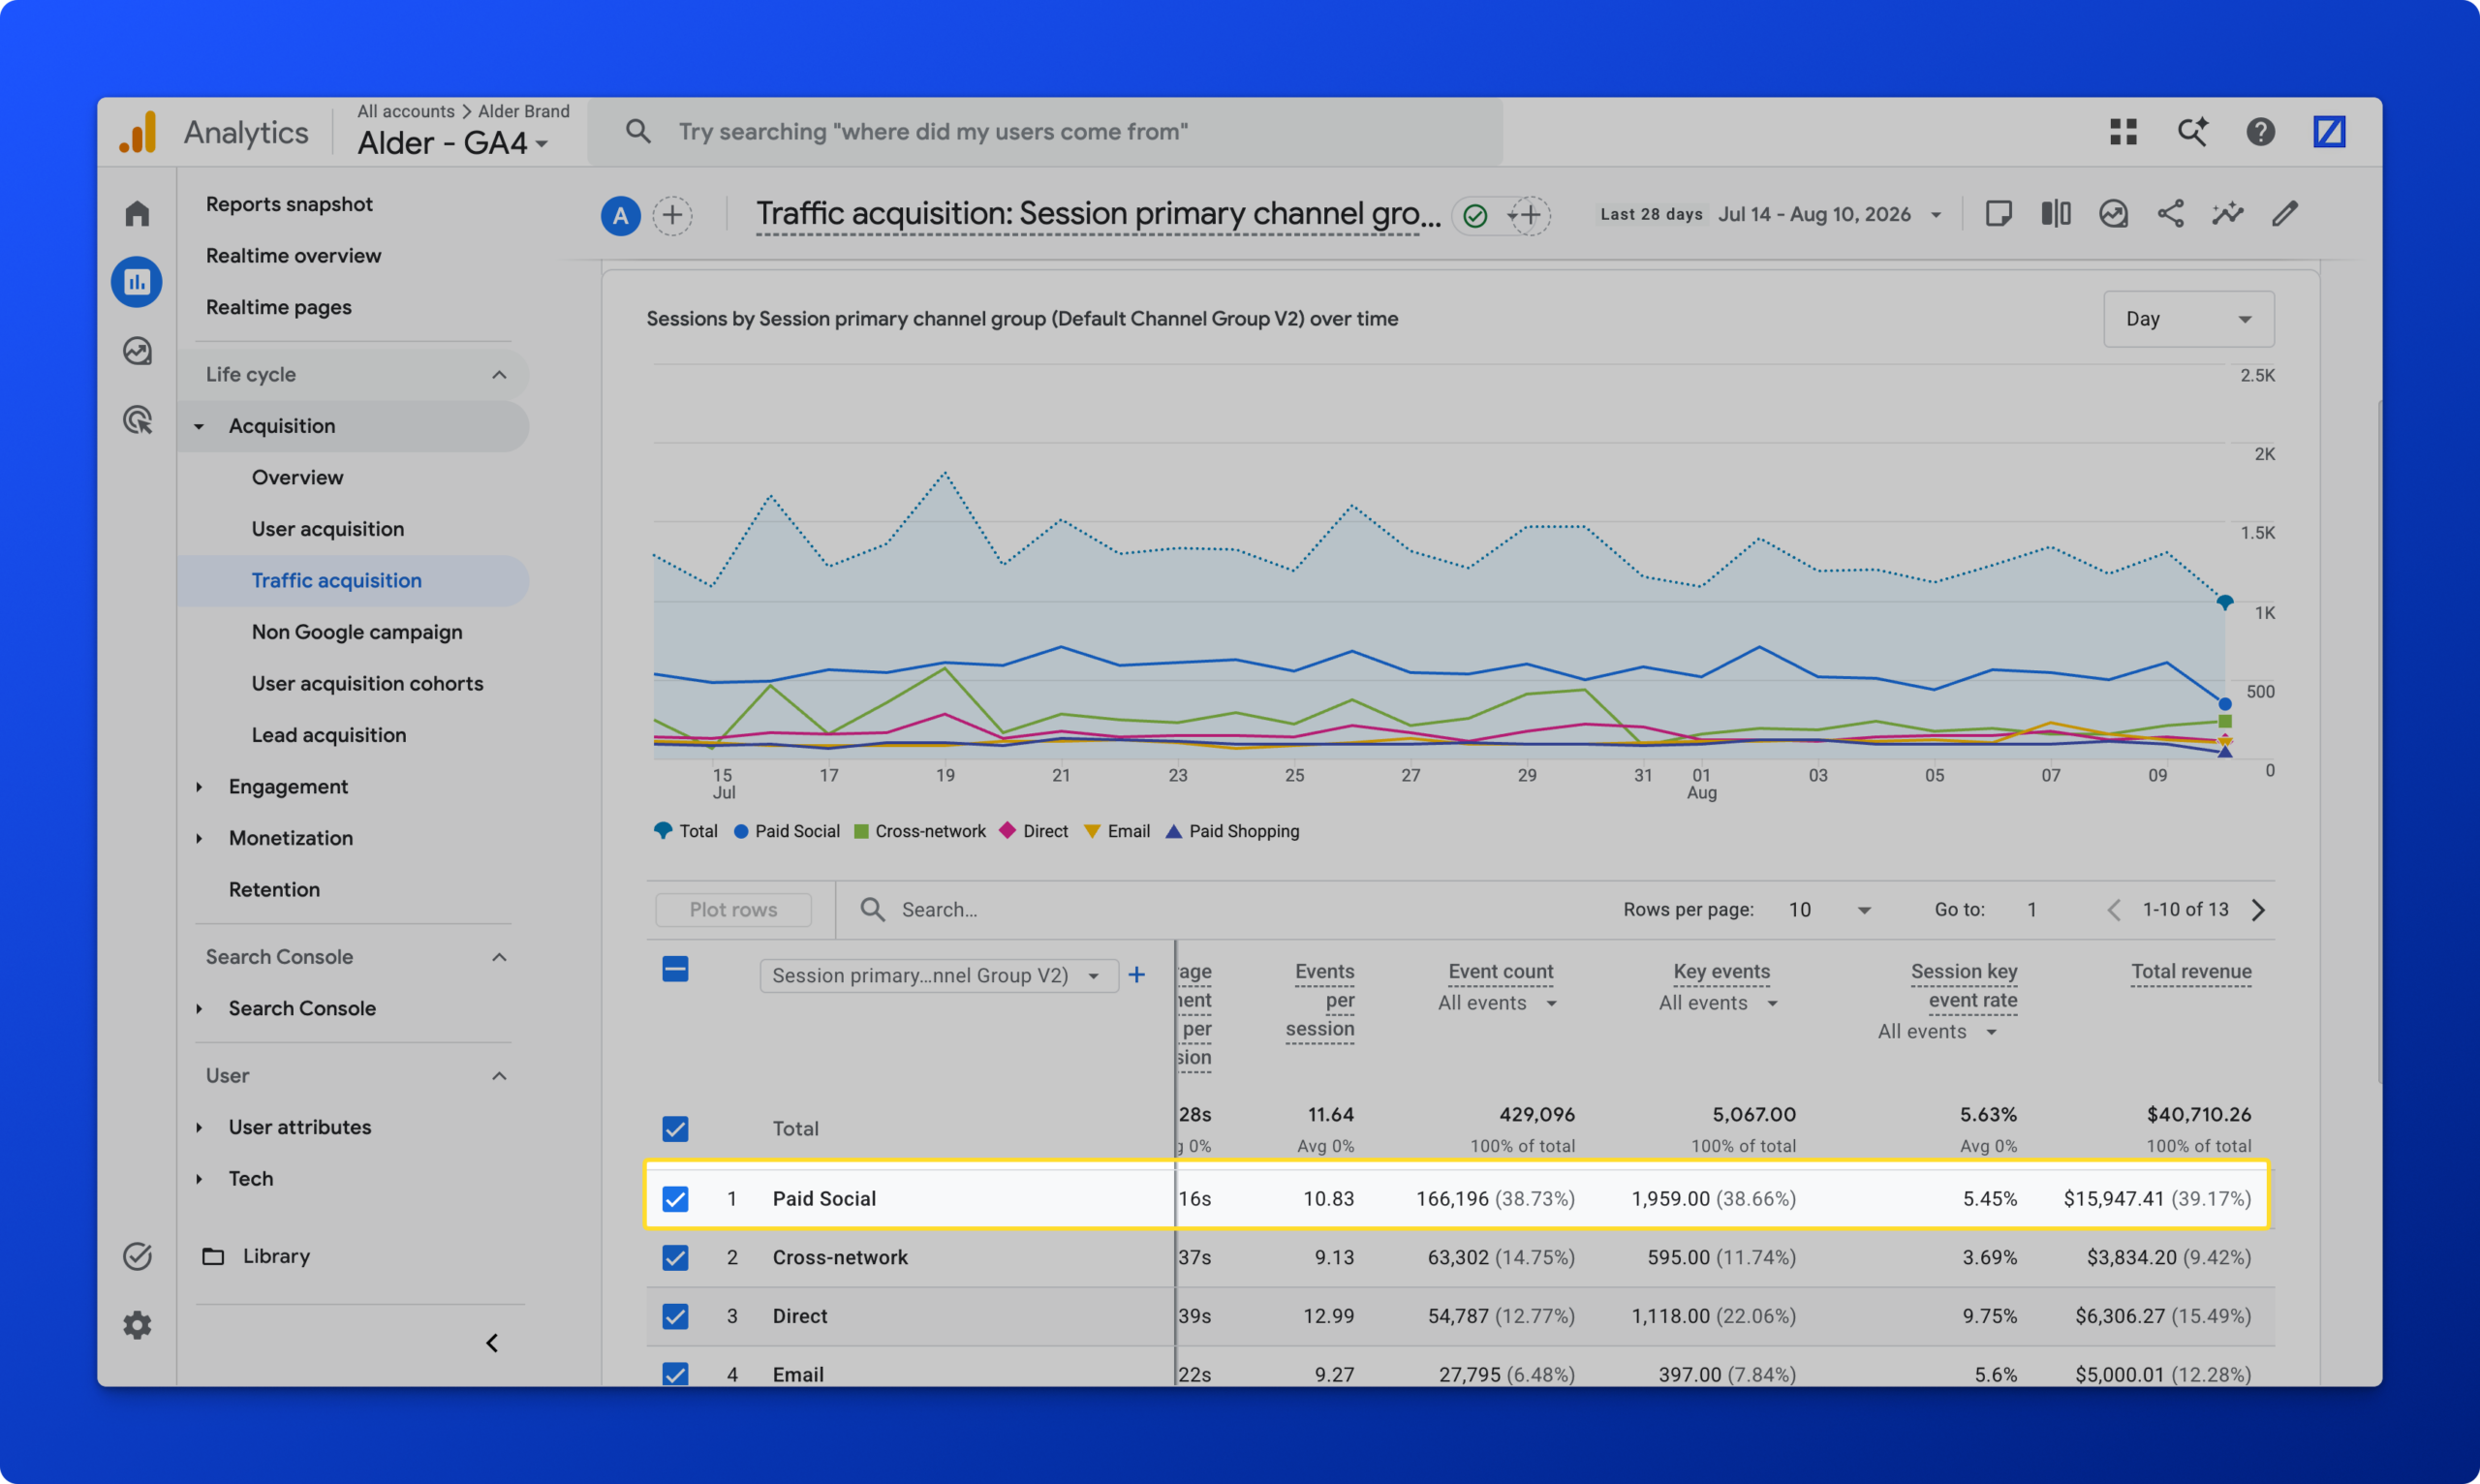Select User acquisition in the sidebar

click(327, 529)
